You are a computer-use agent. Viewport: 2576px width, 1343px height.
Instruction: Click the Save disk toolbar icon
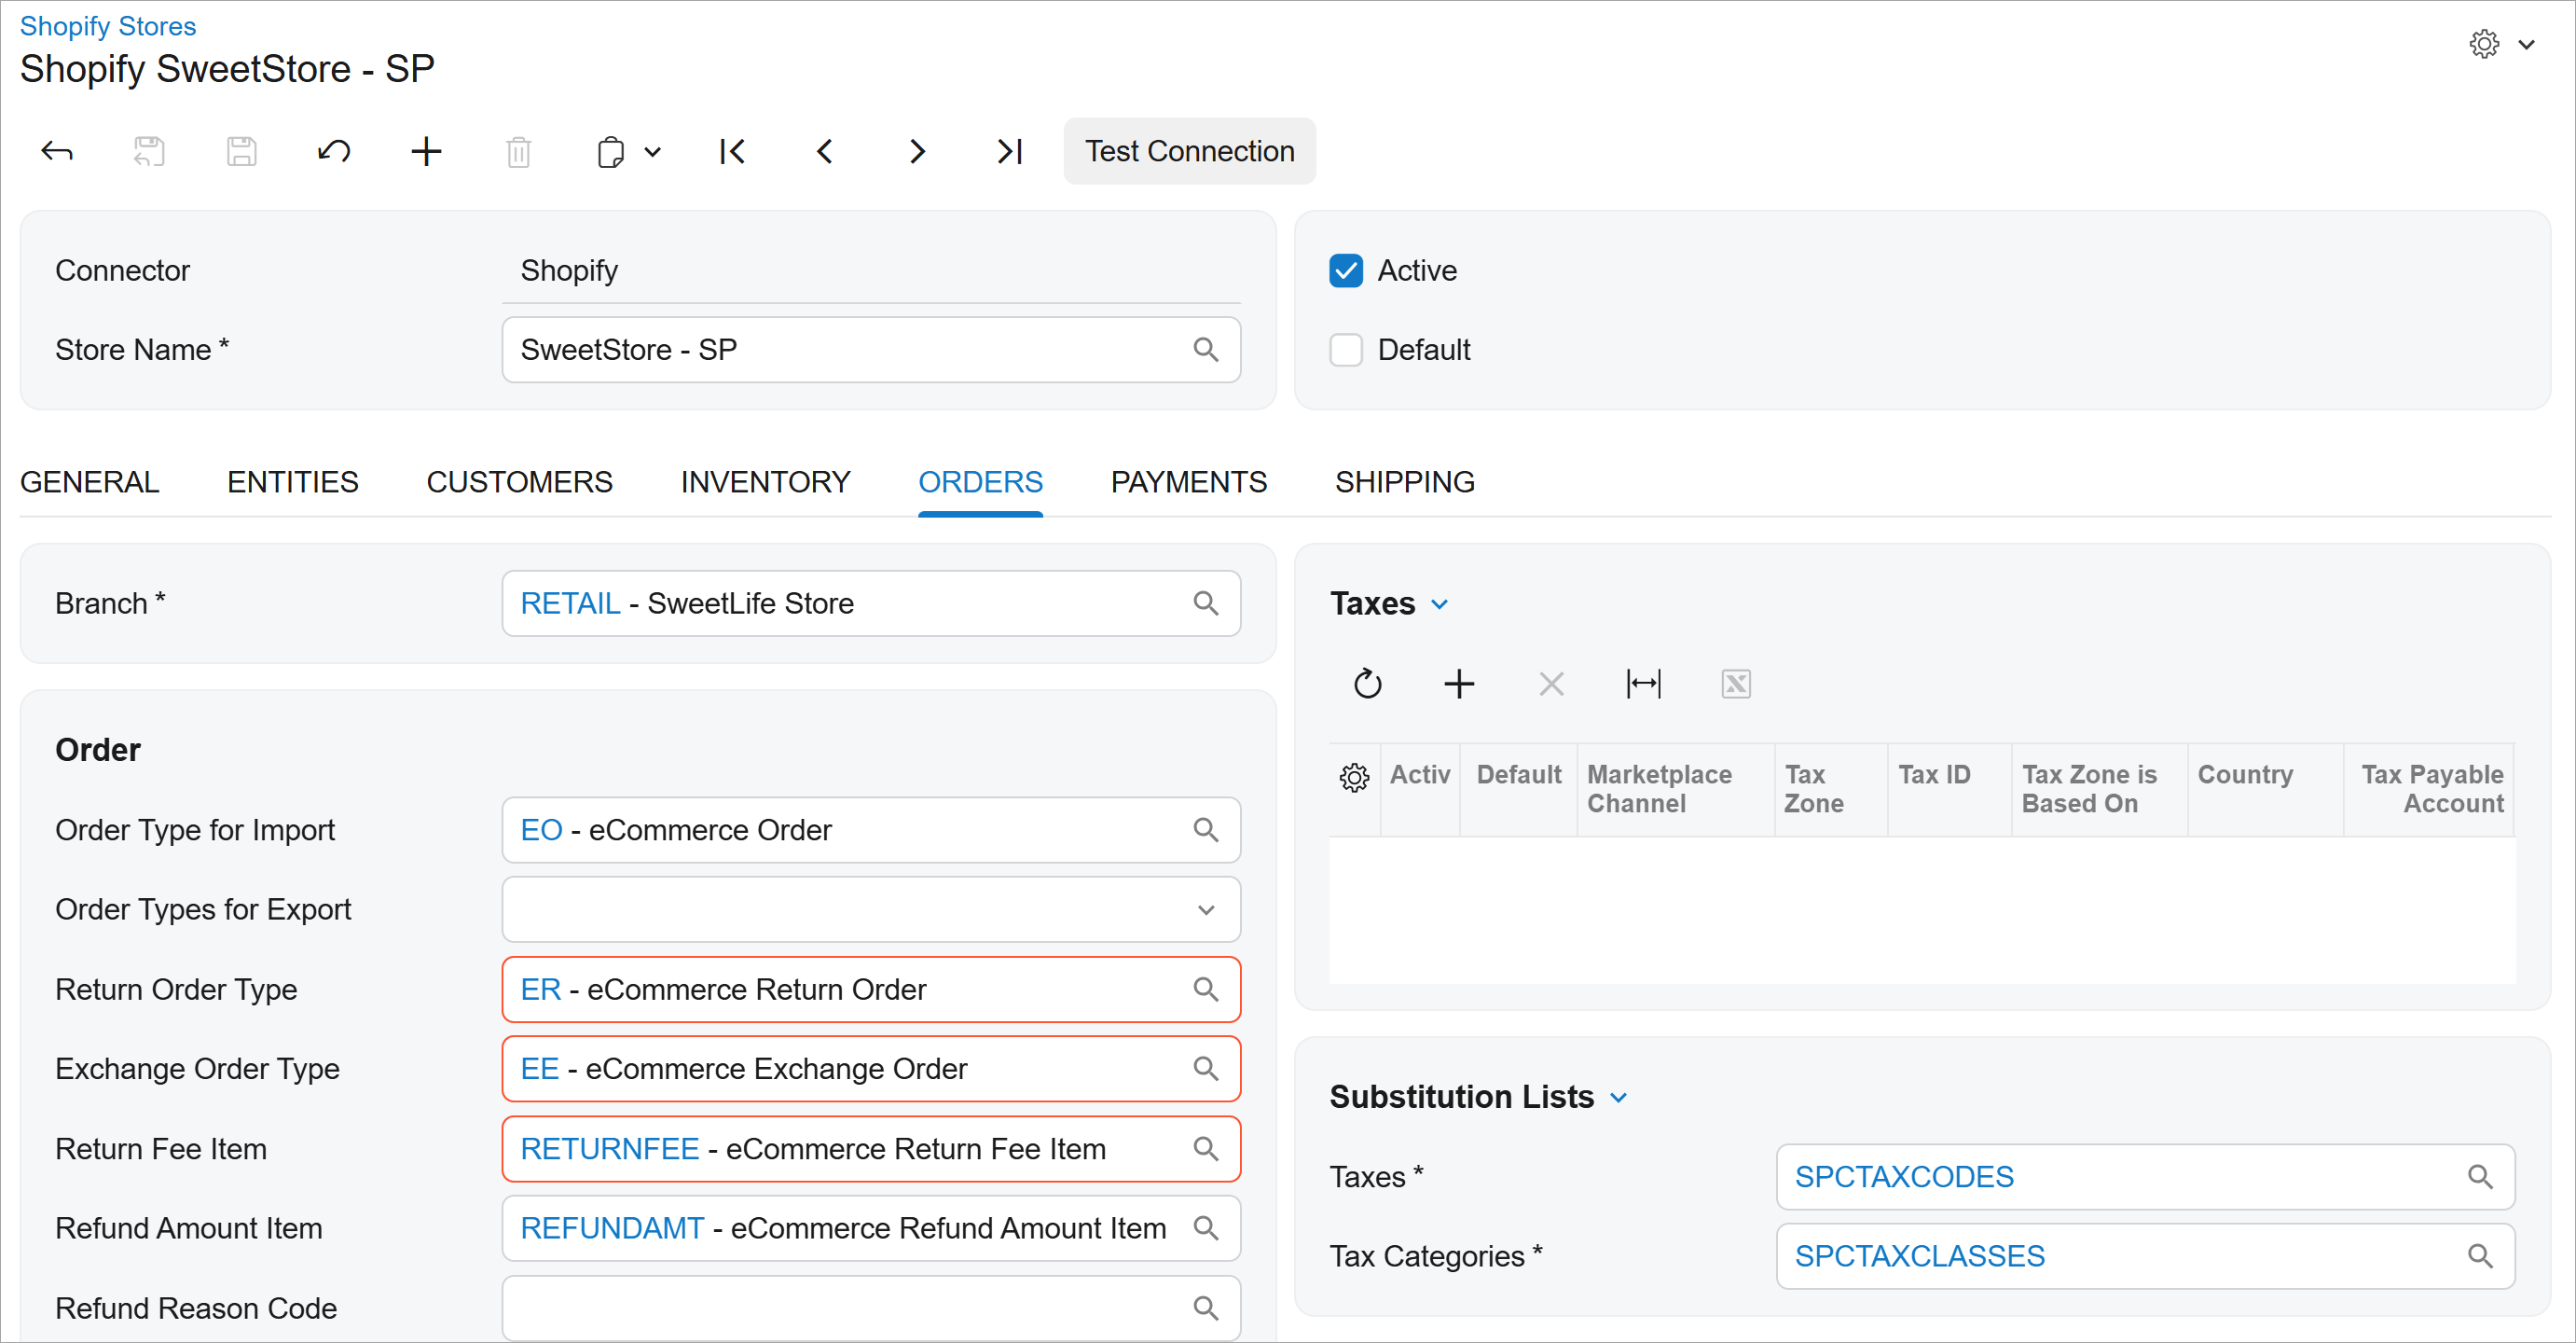pos(241,151)
